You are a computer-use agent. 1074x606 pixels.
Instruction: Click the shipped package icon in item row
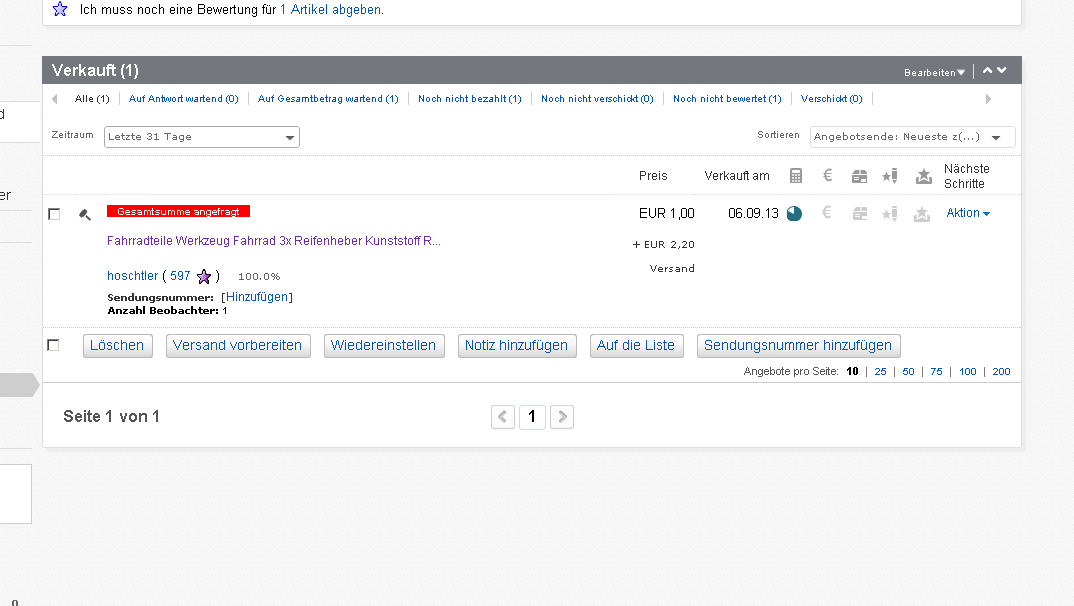[859, 214]
